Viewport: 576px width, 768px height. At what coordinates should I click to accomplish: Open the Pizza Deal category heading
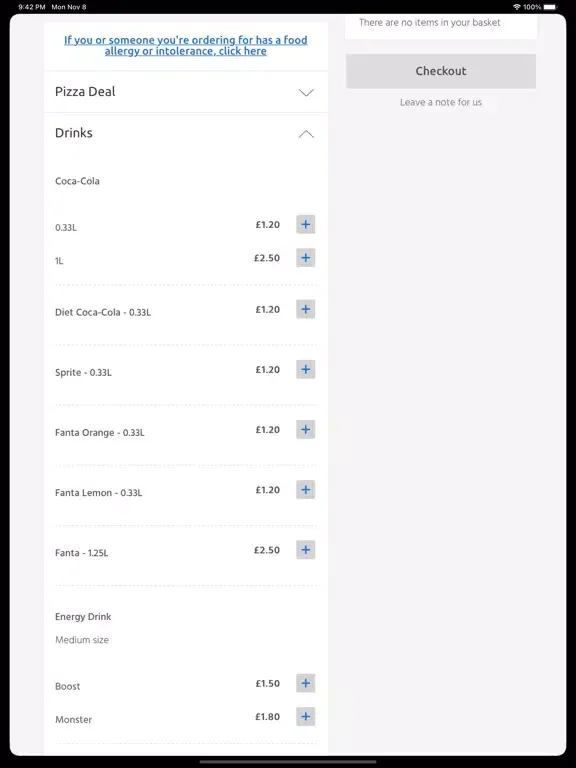[85, 92]
